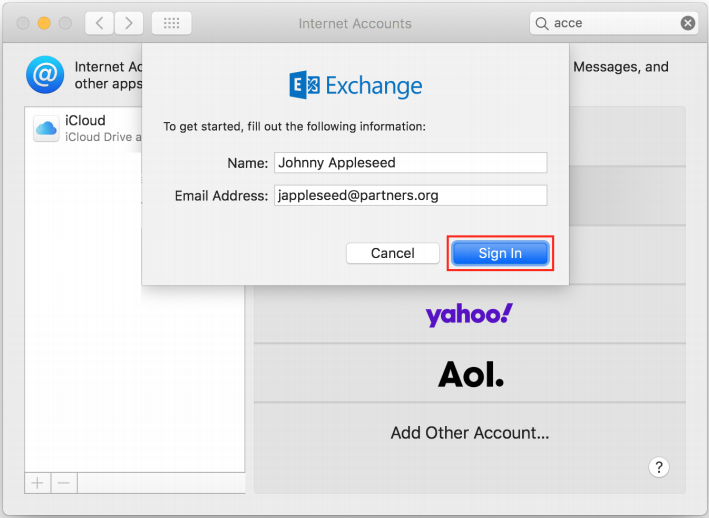Go back using the left arrow button

click(99, 23)
